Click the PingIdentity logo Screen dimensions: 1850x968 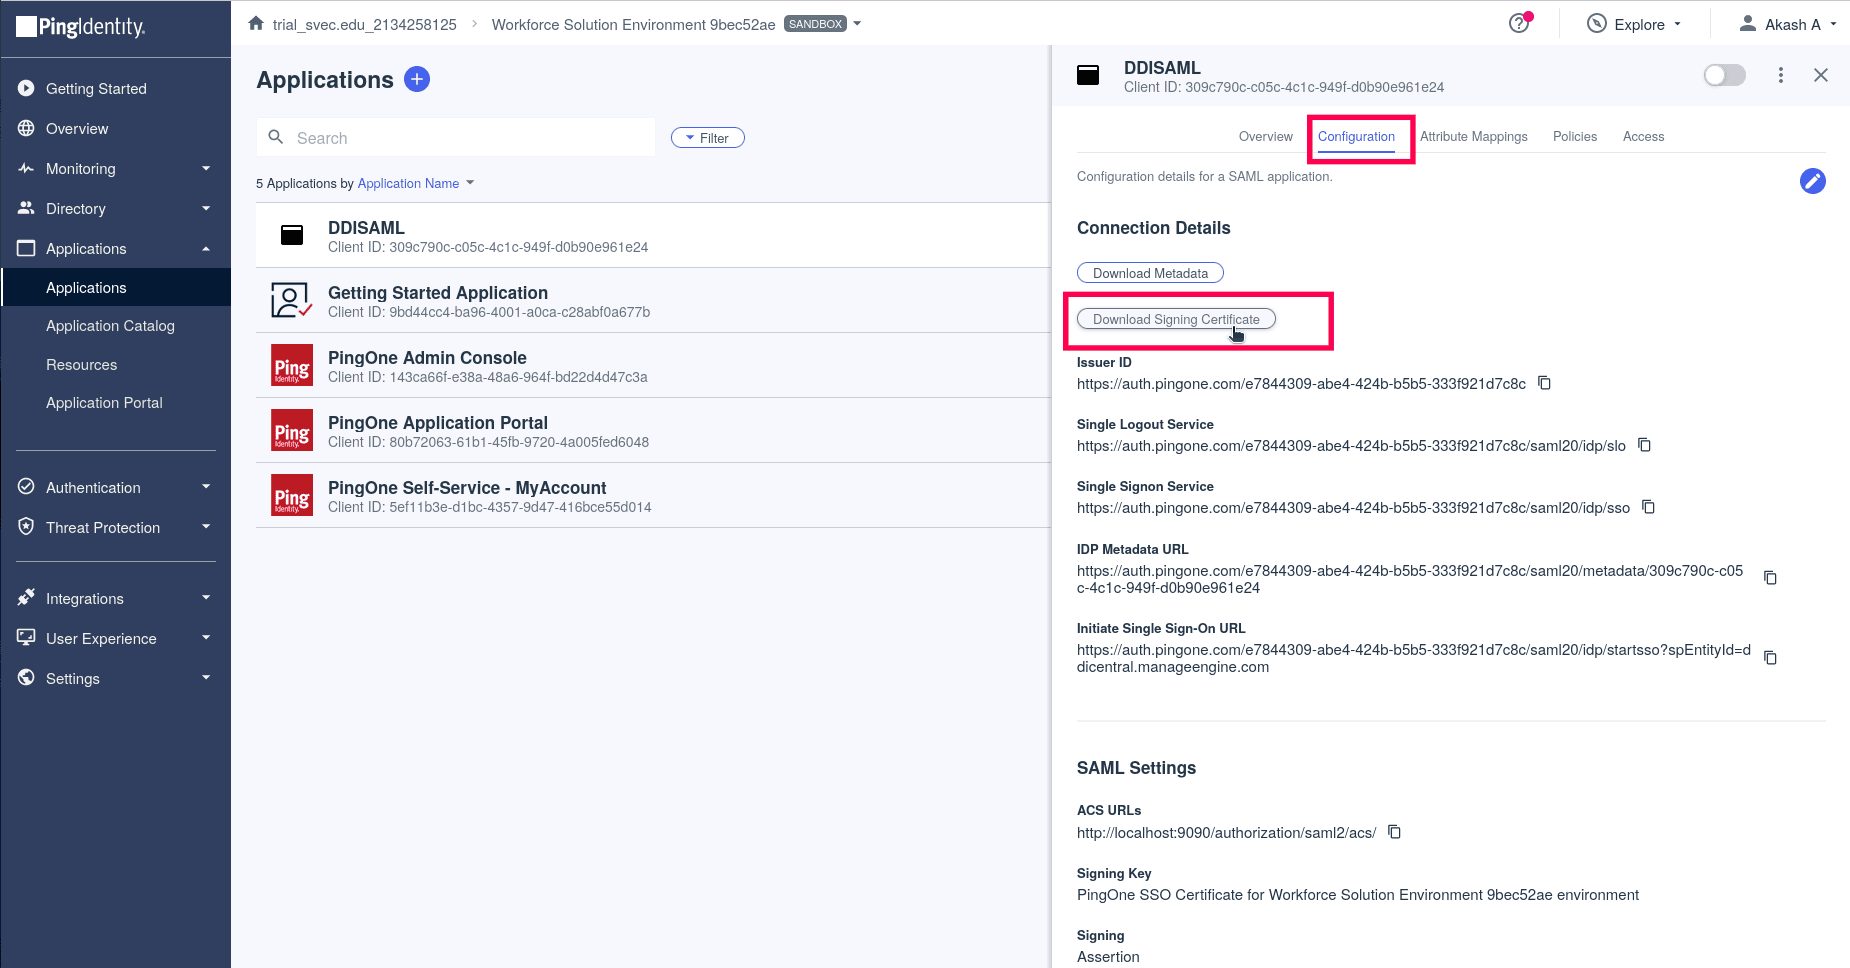[81, 27]
